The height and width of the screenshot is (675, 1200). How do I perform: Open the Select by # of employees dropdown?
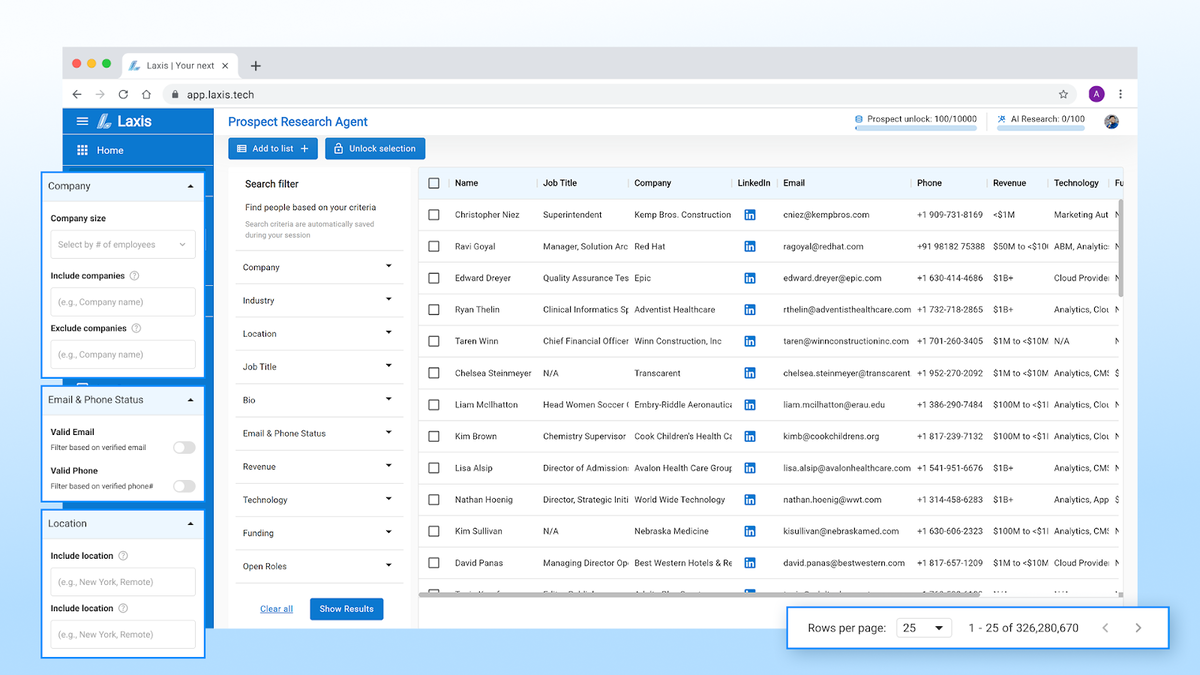(122, 244)
